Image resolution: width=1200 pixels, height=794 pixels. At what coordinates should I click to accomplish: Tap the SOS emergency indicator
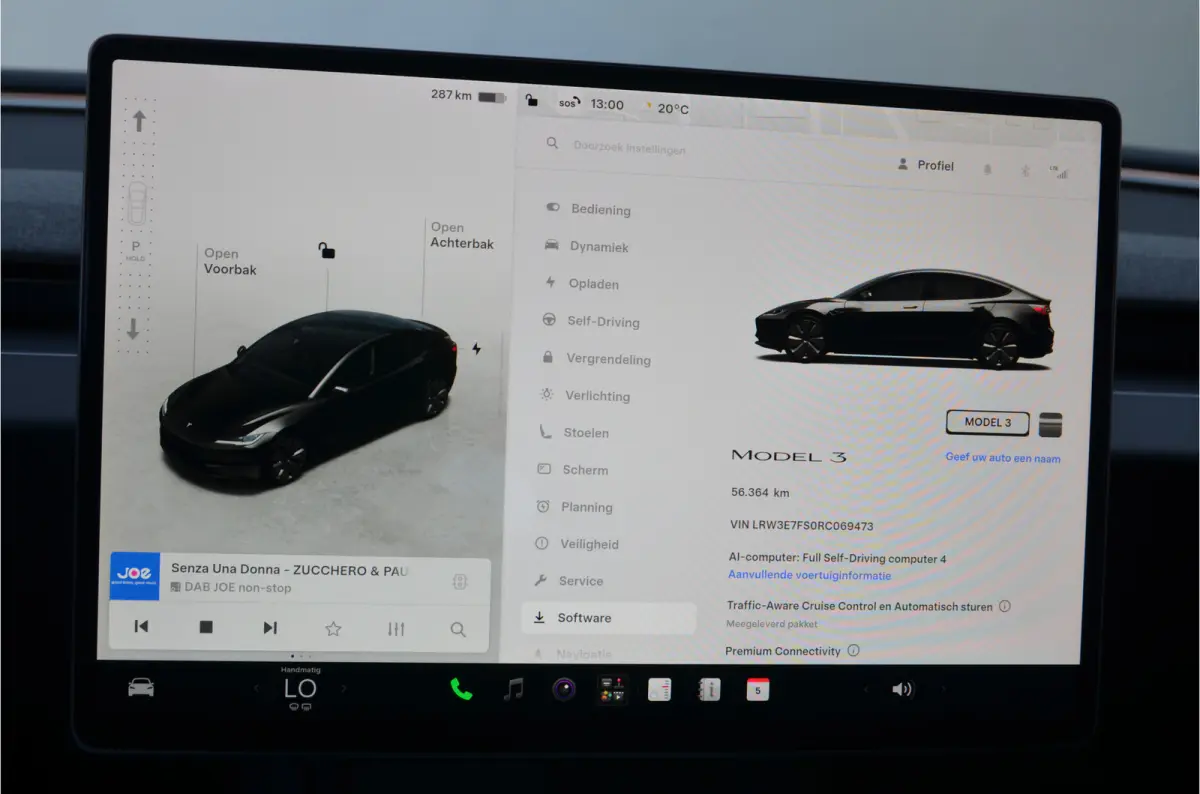pos(569,103)
